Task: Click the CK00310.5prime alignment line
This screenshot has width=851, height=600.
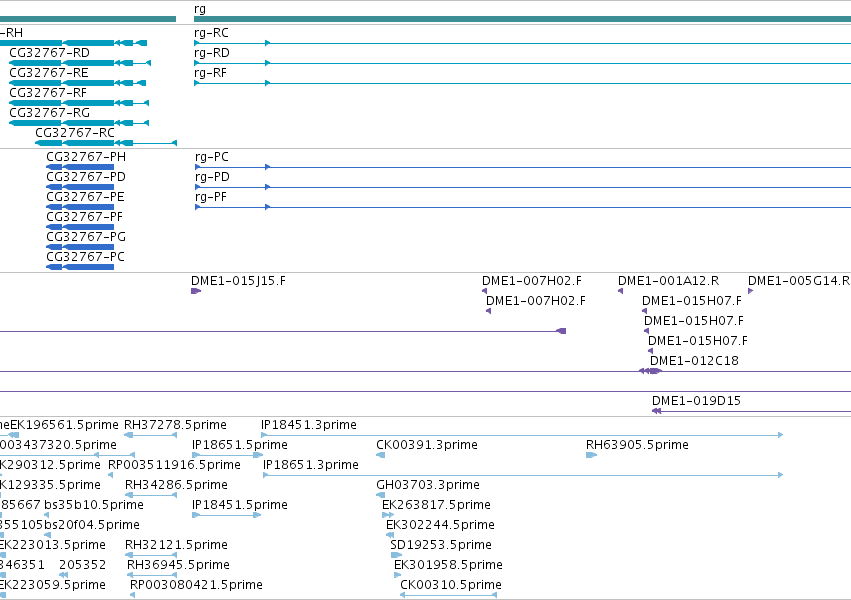Action: pyautogui.click(x=448, y=595)
